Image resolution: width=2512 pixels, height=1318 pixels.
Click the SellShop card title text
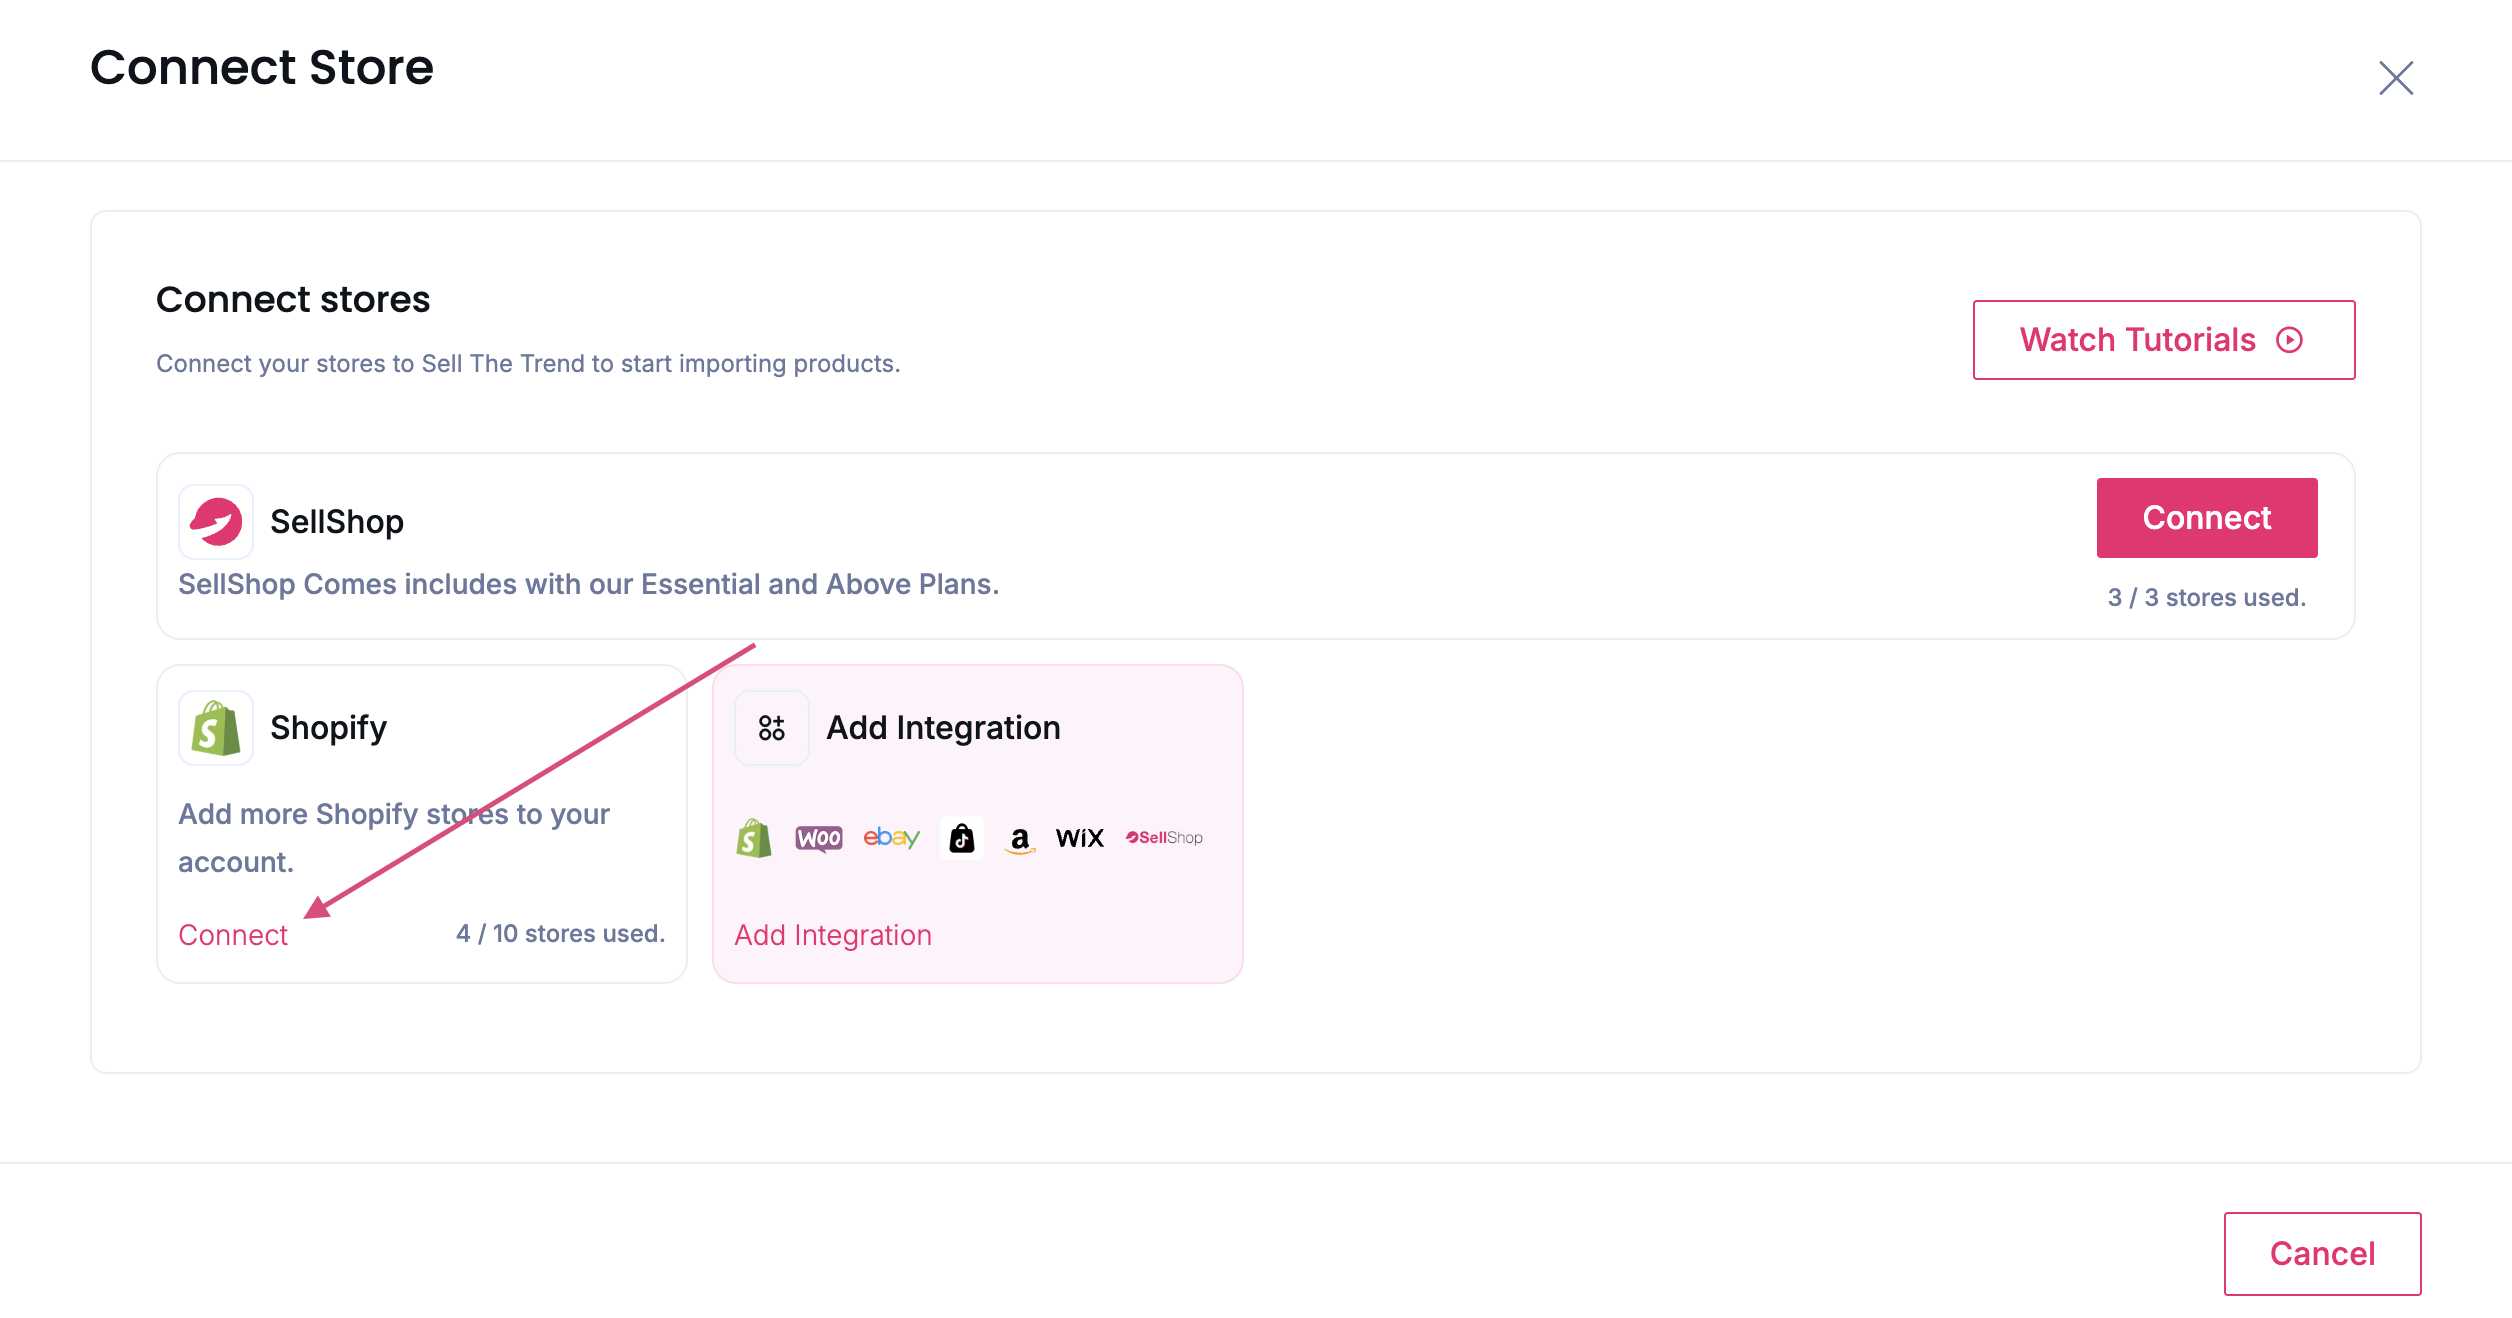[337, 522]
